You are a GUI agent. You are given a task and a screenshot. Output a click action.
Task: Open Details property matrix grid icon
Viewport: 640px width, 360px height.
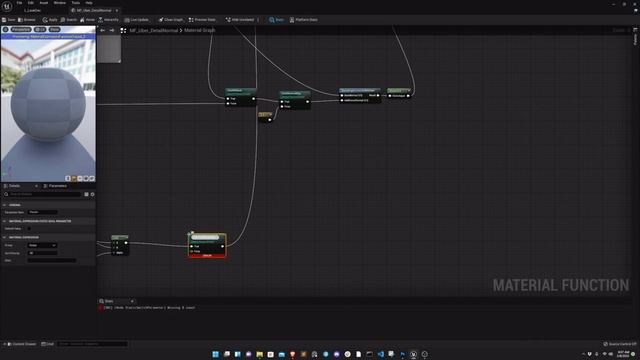pyautogui.click(x=87, y=194)
